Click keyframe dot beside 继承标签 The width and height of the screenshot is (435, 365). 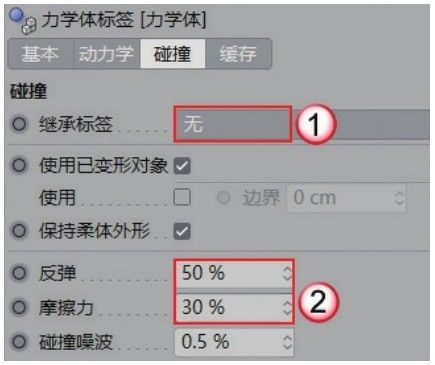(x=19, y=124)
